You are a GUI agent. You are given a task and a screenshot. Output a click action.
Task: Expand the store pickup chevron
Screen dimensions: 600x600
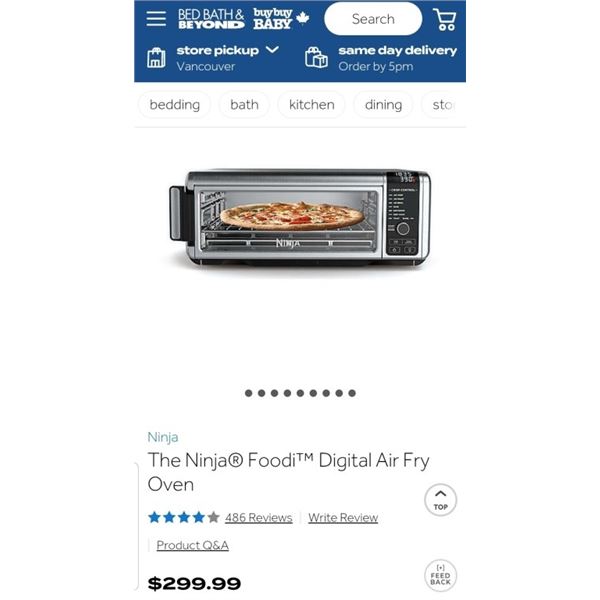(272, 50)
